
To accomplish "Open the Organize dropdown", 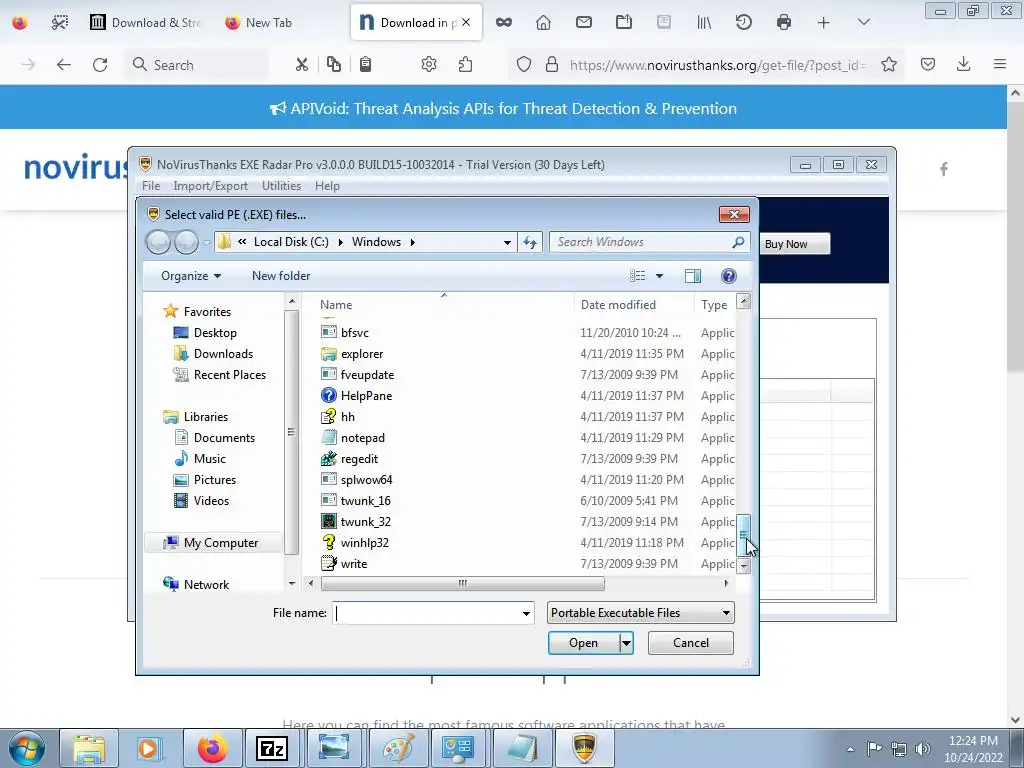I will pos(191,276).
